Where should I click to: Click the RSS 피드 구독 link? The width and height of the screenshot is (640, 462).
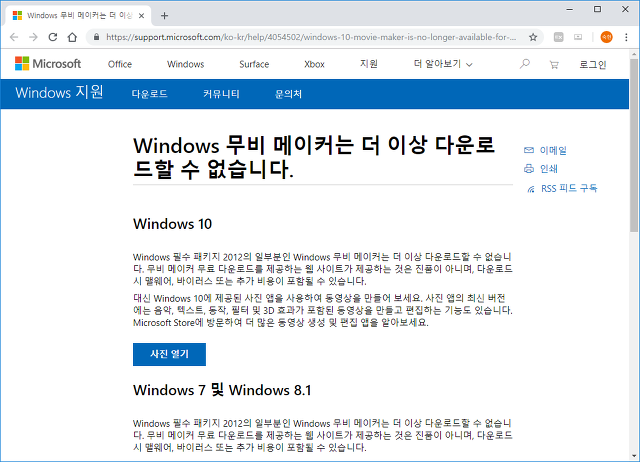(569, 188)
